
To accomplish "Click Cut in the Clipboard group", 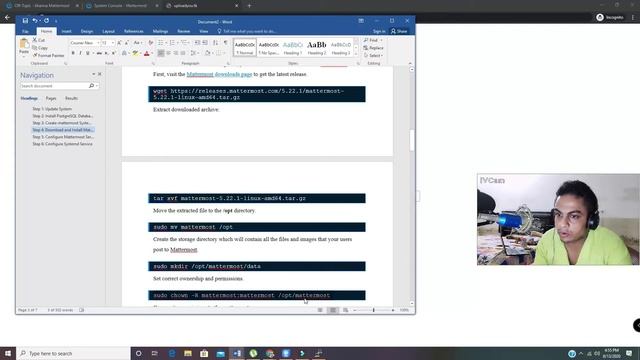I will 39,40.
